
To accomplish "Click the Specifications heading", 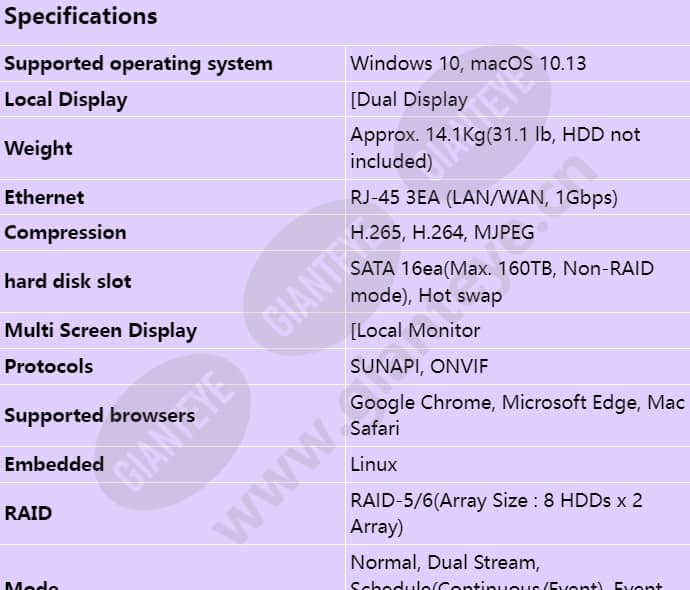I will click(x=81, y=17).
